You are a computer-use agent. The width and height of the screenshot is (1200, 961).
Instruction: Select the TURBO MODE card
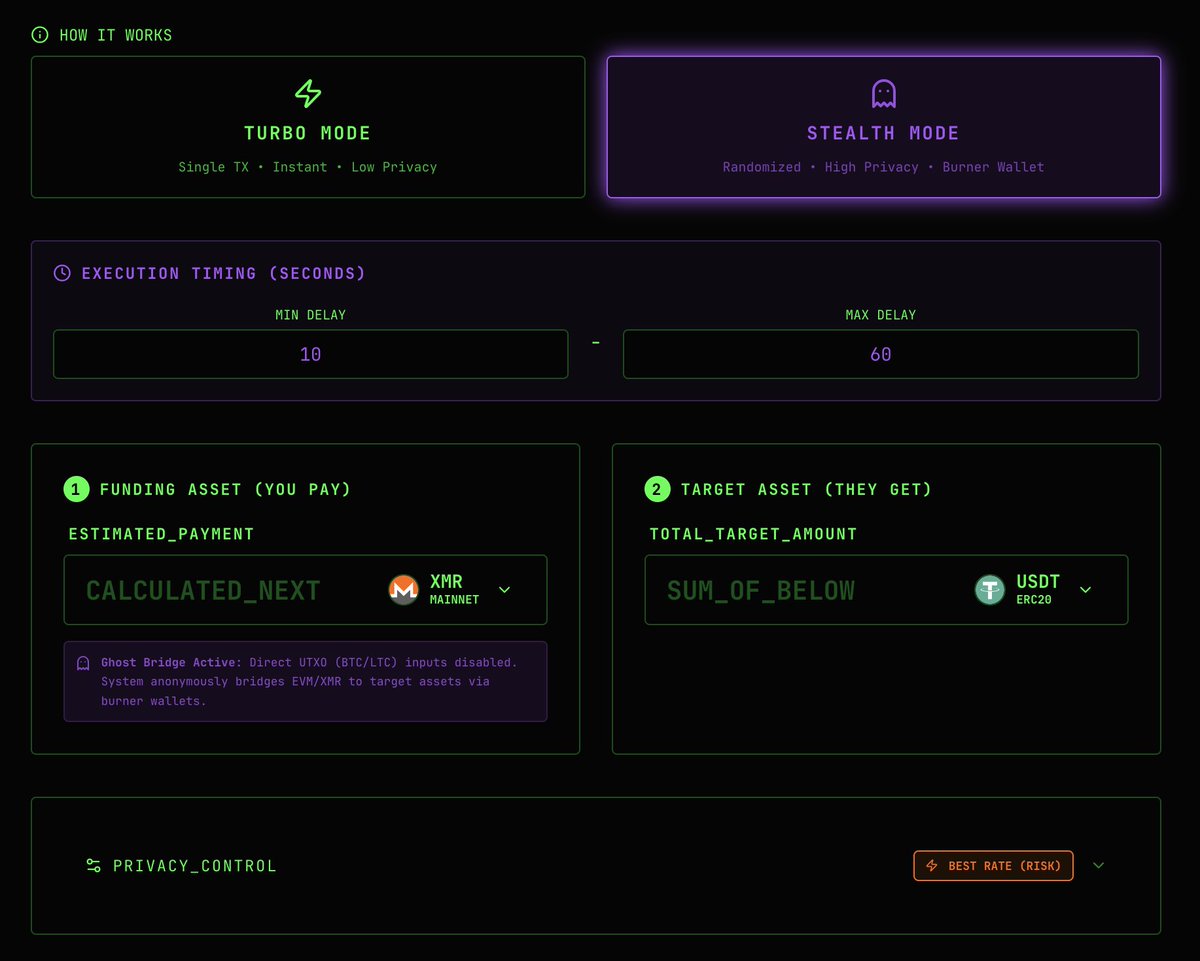click(308, 127)
